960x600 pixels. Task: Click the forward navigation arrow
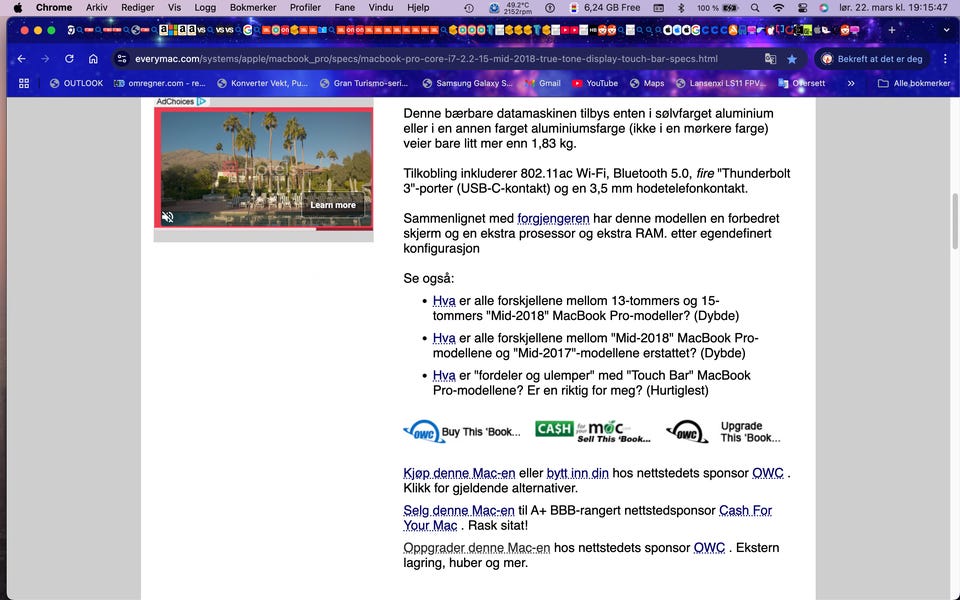click(45, 59)
